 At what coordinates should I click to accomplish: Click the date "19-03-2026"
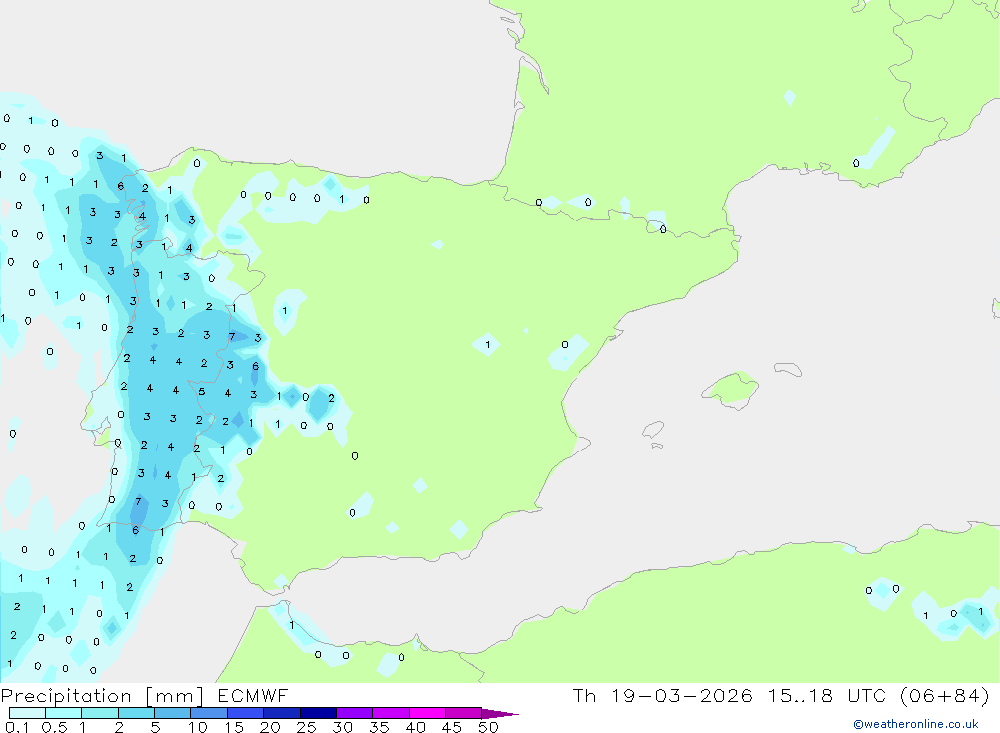pos(681,696)
